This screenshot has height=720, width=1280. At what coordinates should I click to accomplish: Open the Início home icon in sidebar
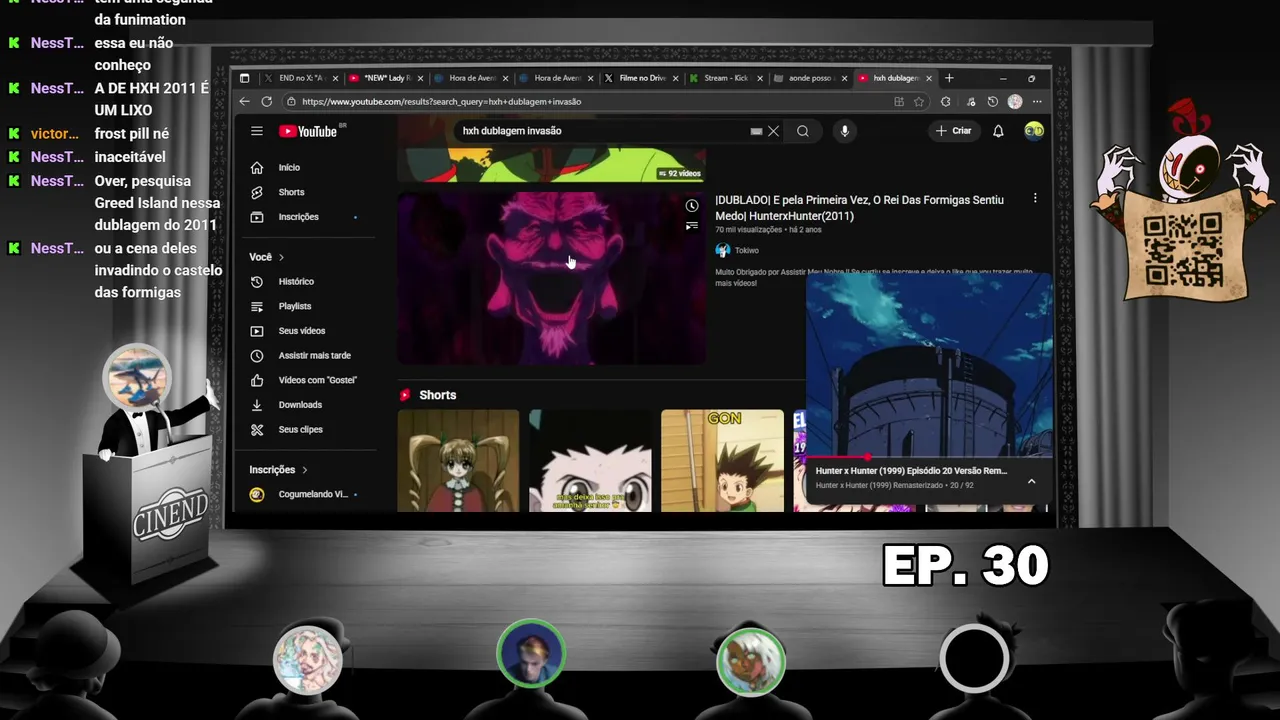click(x=257, y=167)
